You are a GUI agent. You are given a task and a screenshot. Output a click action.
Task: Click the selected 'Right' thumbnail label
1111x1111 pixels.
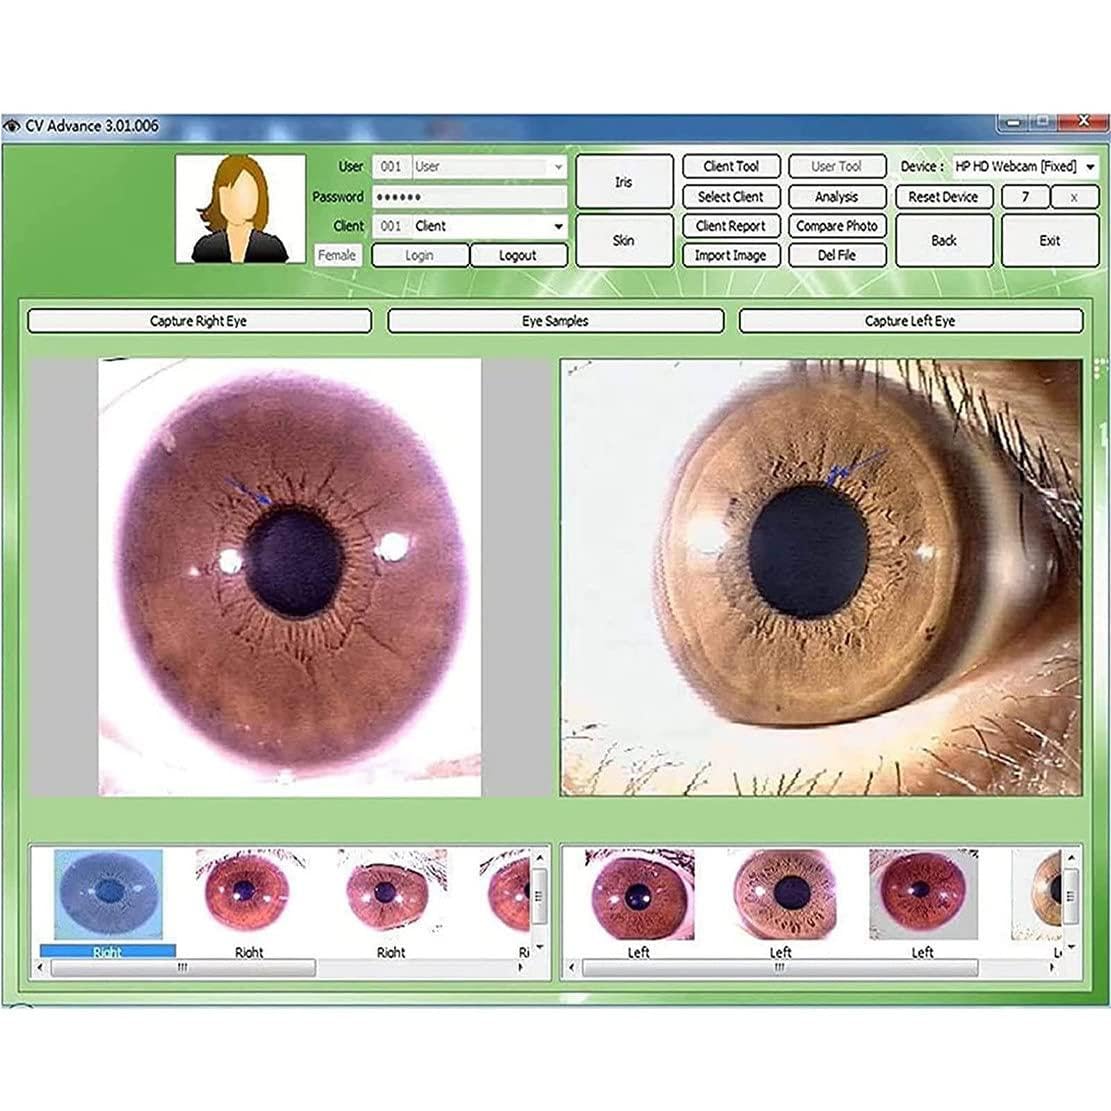108,952
